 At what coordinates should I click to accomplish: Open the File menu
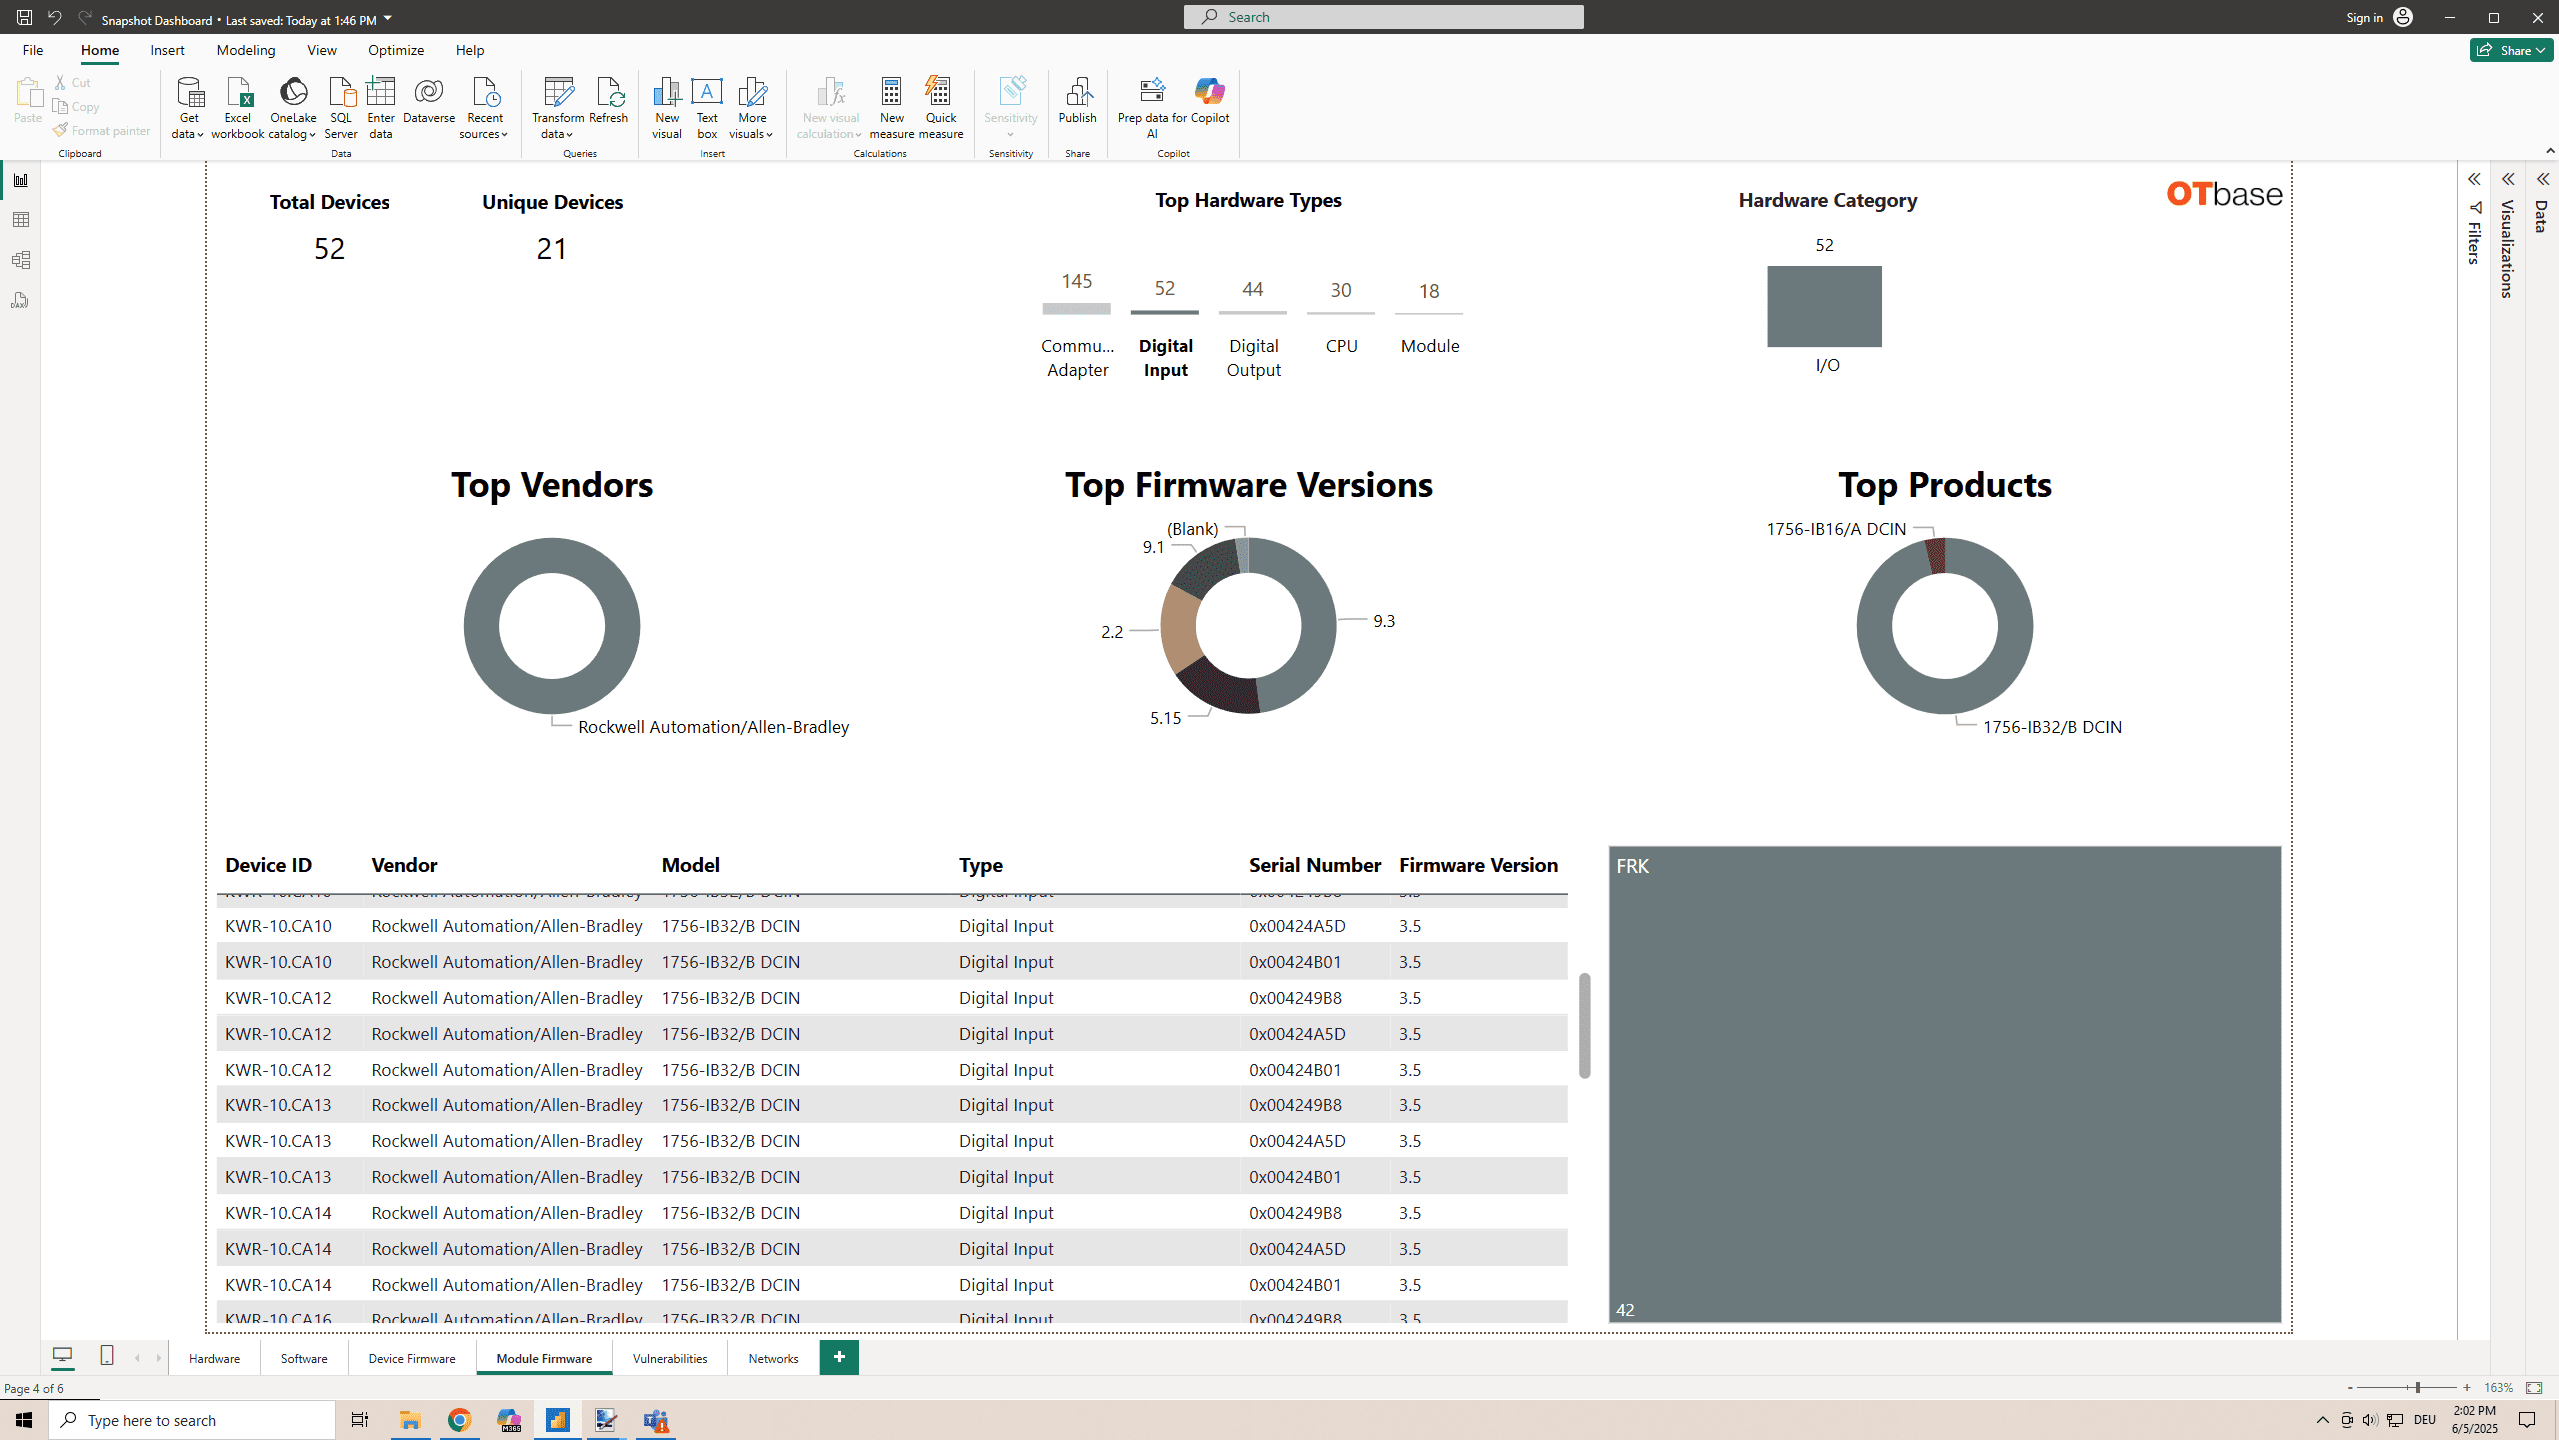pos(32,50)
